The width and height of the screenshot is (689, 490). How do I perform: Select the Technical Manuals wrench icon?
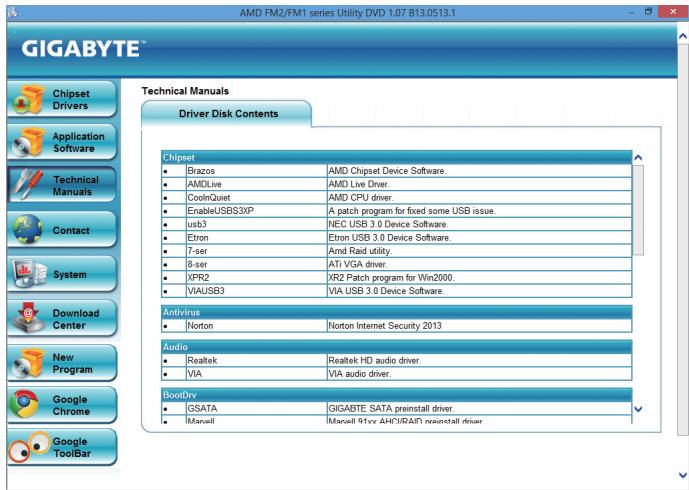[27, 185]
